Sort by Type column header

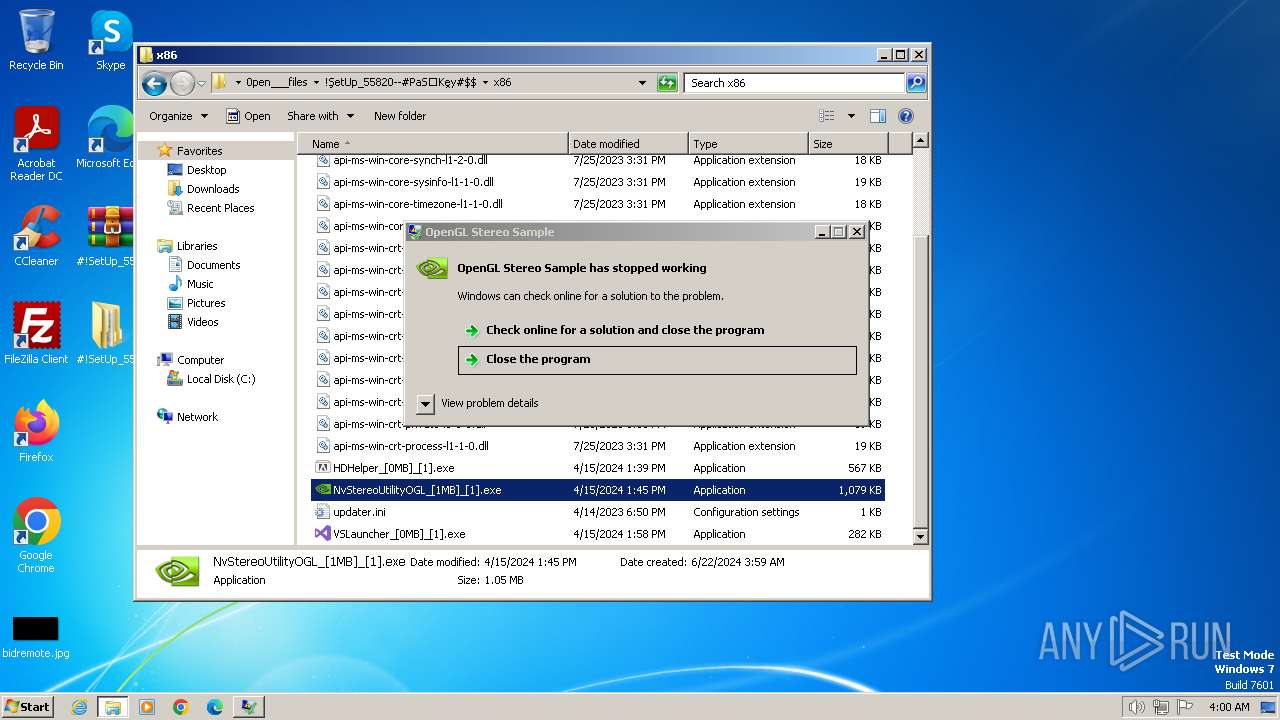pyautogui.click(x=748, y=144)
